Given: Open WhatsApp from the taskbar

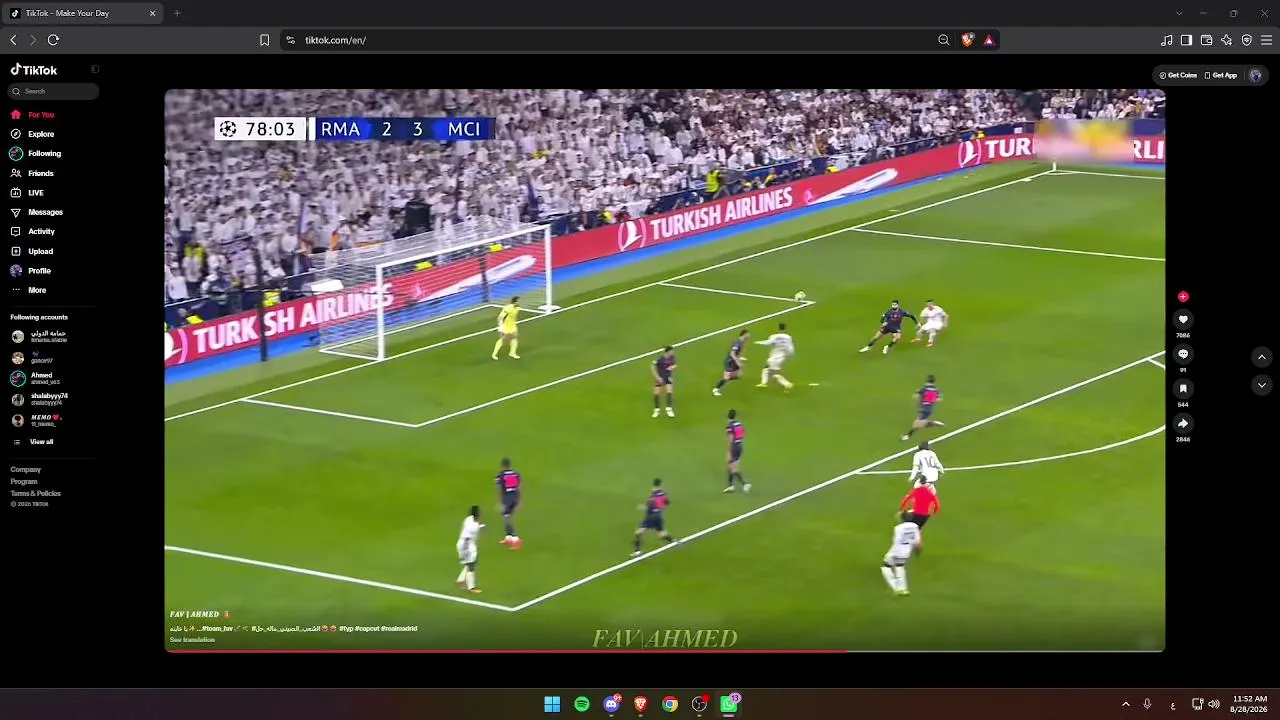Looking at the screenshot, I should [729, 704].
